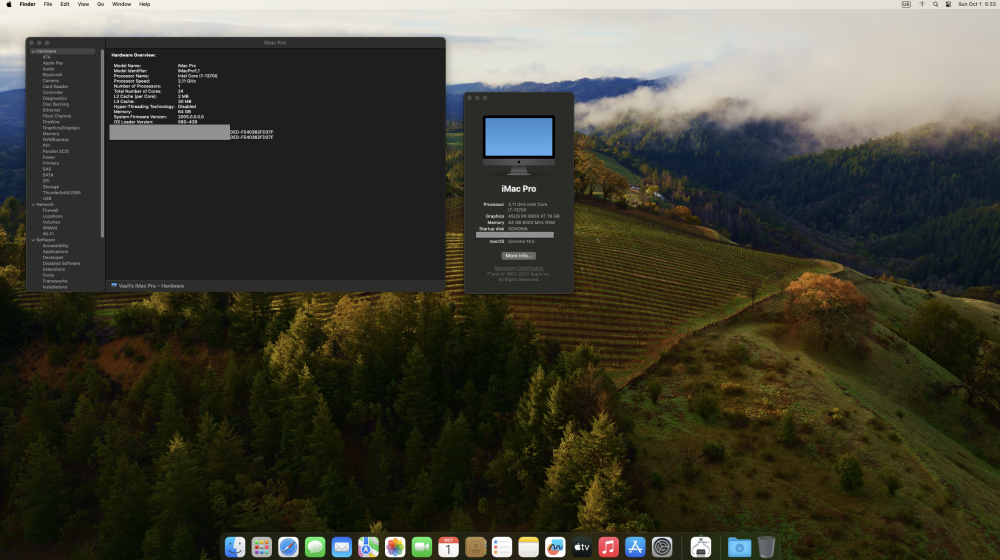Open the Help menu

point(145,4)
